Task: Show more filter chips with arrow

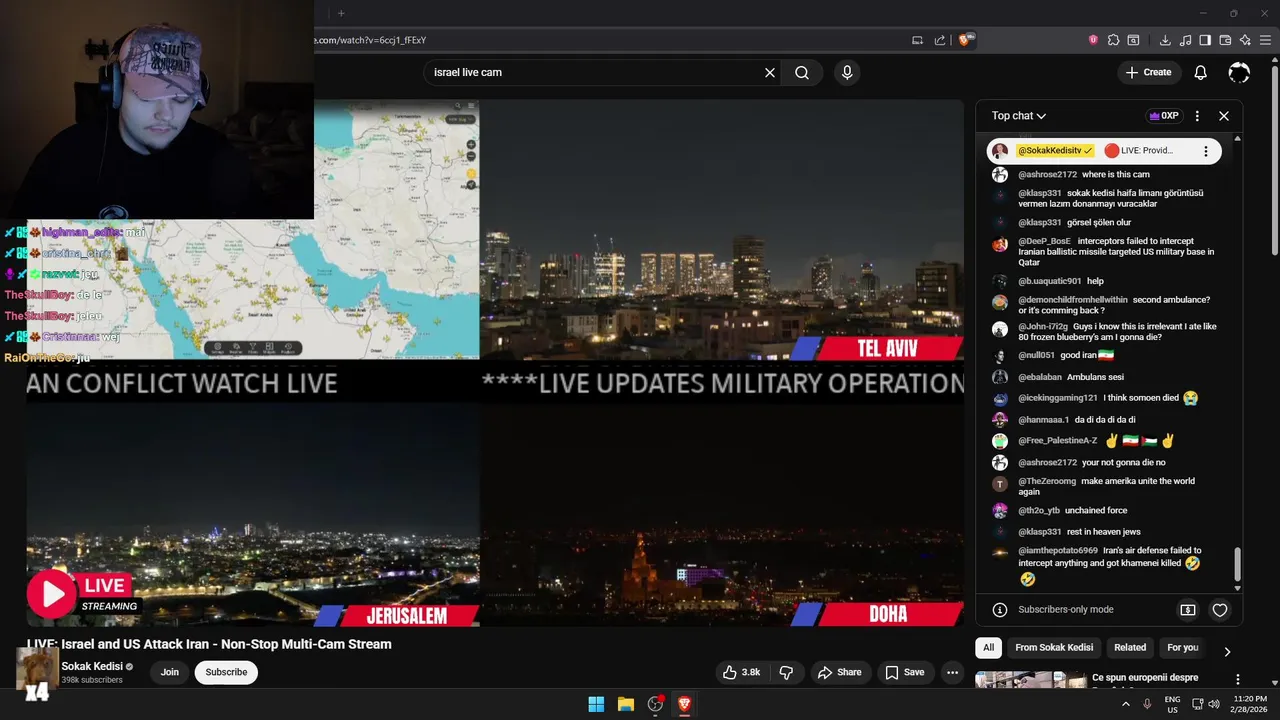Action: click(x=1227, y=651)
